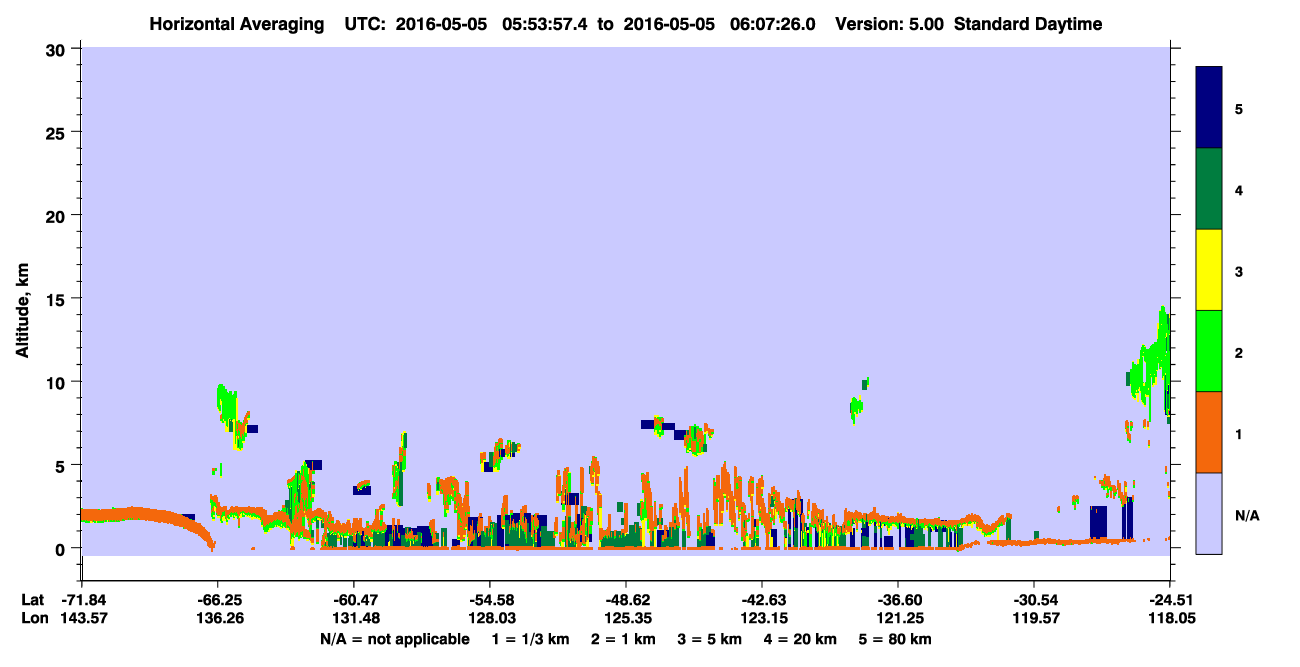This screenshot has height=667, width=1300.
Task: Click the bright green colorbar segment labeled 2
Action: [x=1209, y=351]
